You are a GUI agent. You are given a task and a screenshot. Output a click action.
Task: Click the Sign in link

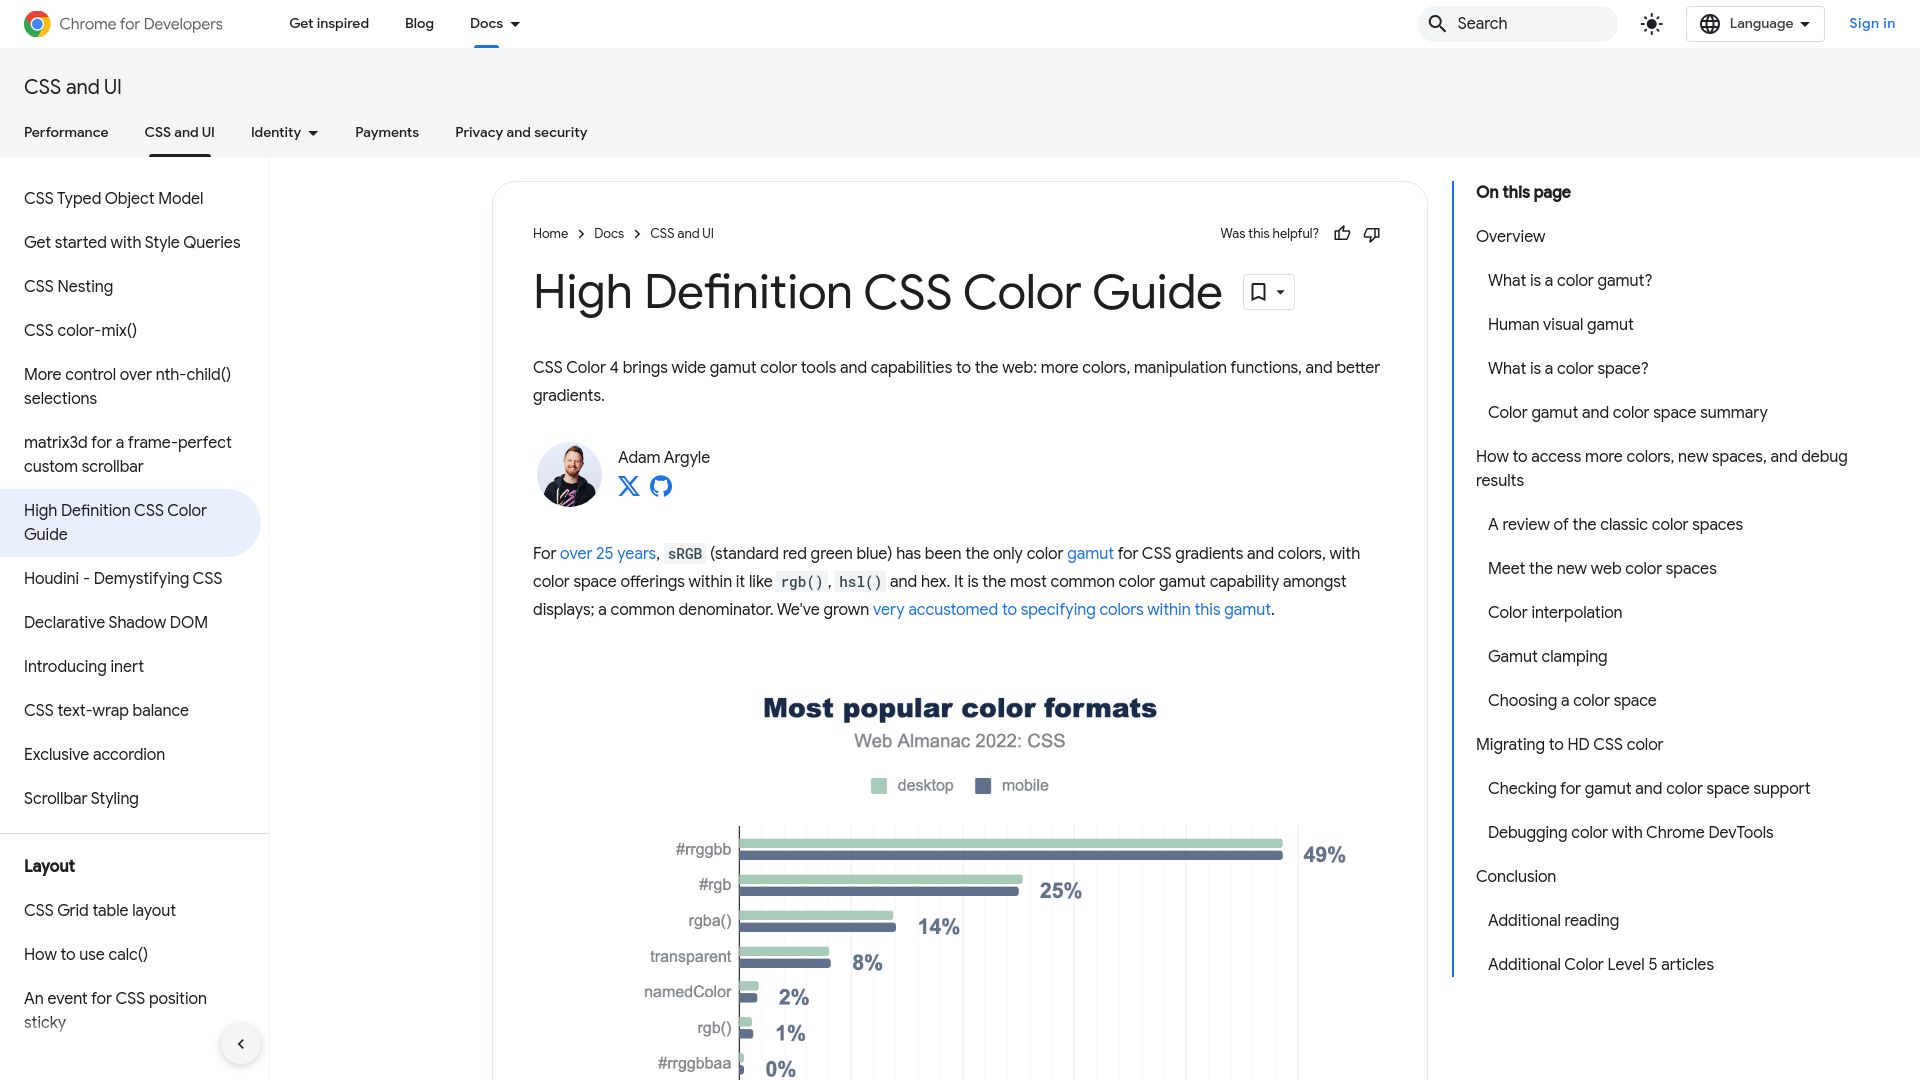tap(1872, 24)
